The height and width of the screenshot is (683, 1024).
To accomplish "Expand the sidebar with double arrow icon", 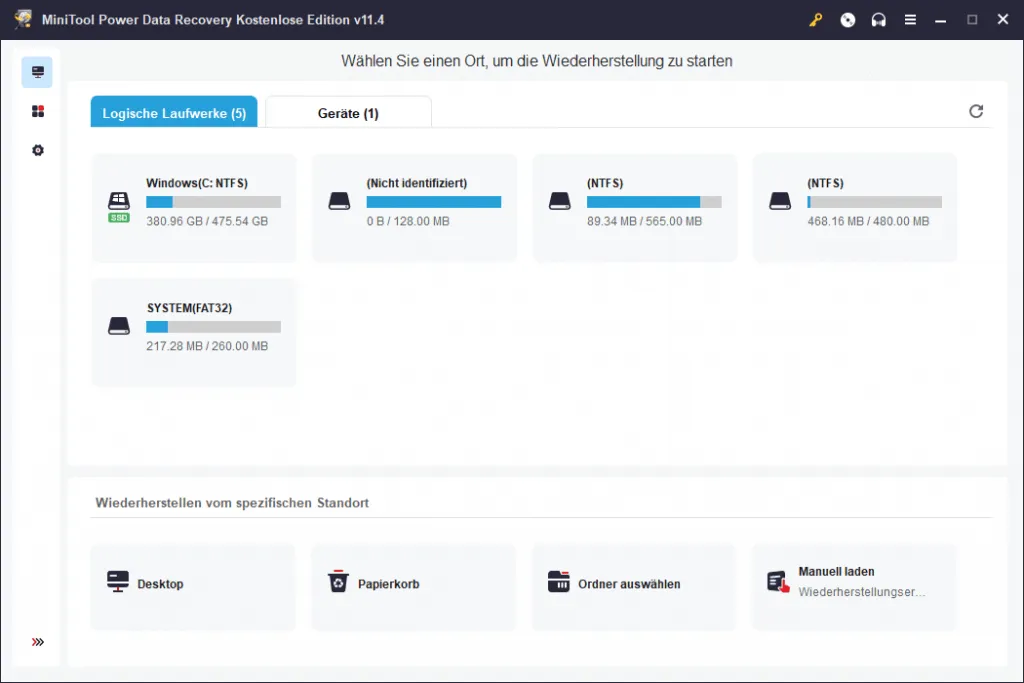I will (38, 642).
